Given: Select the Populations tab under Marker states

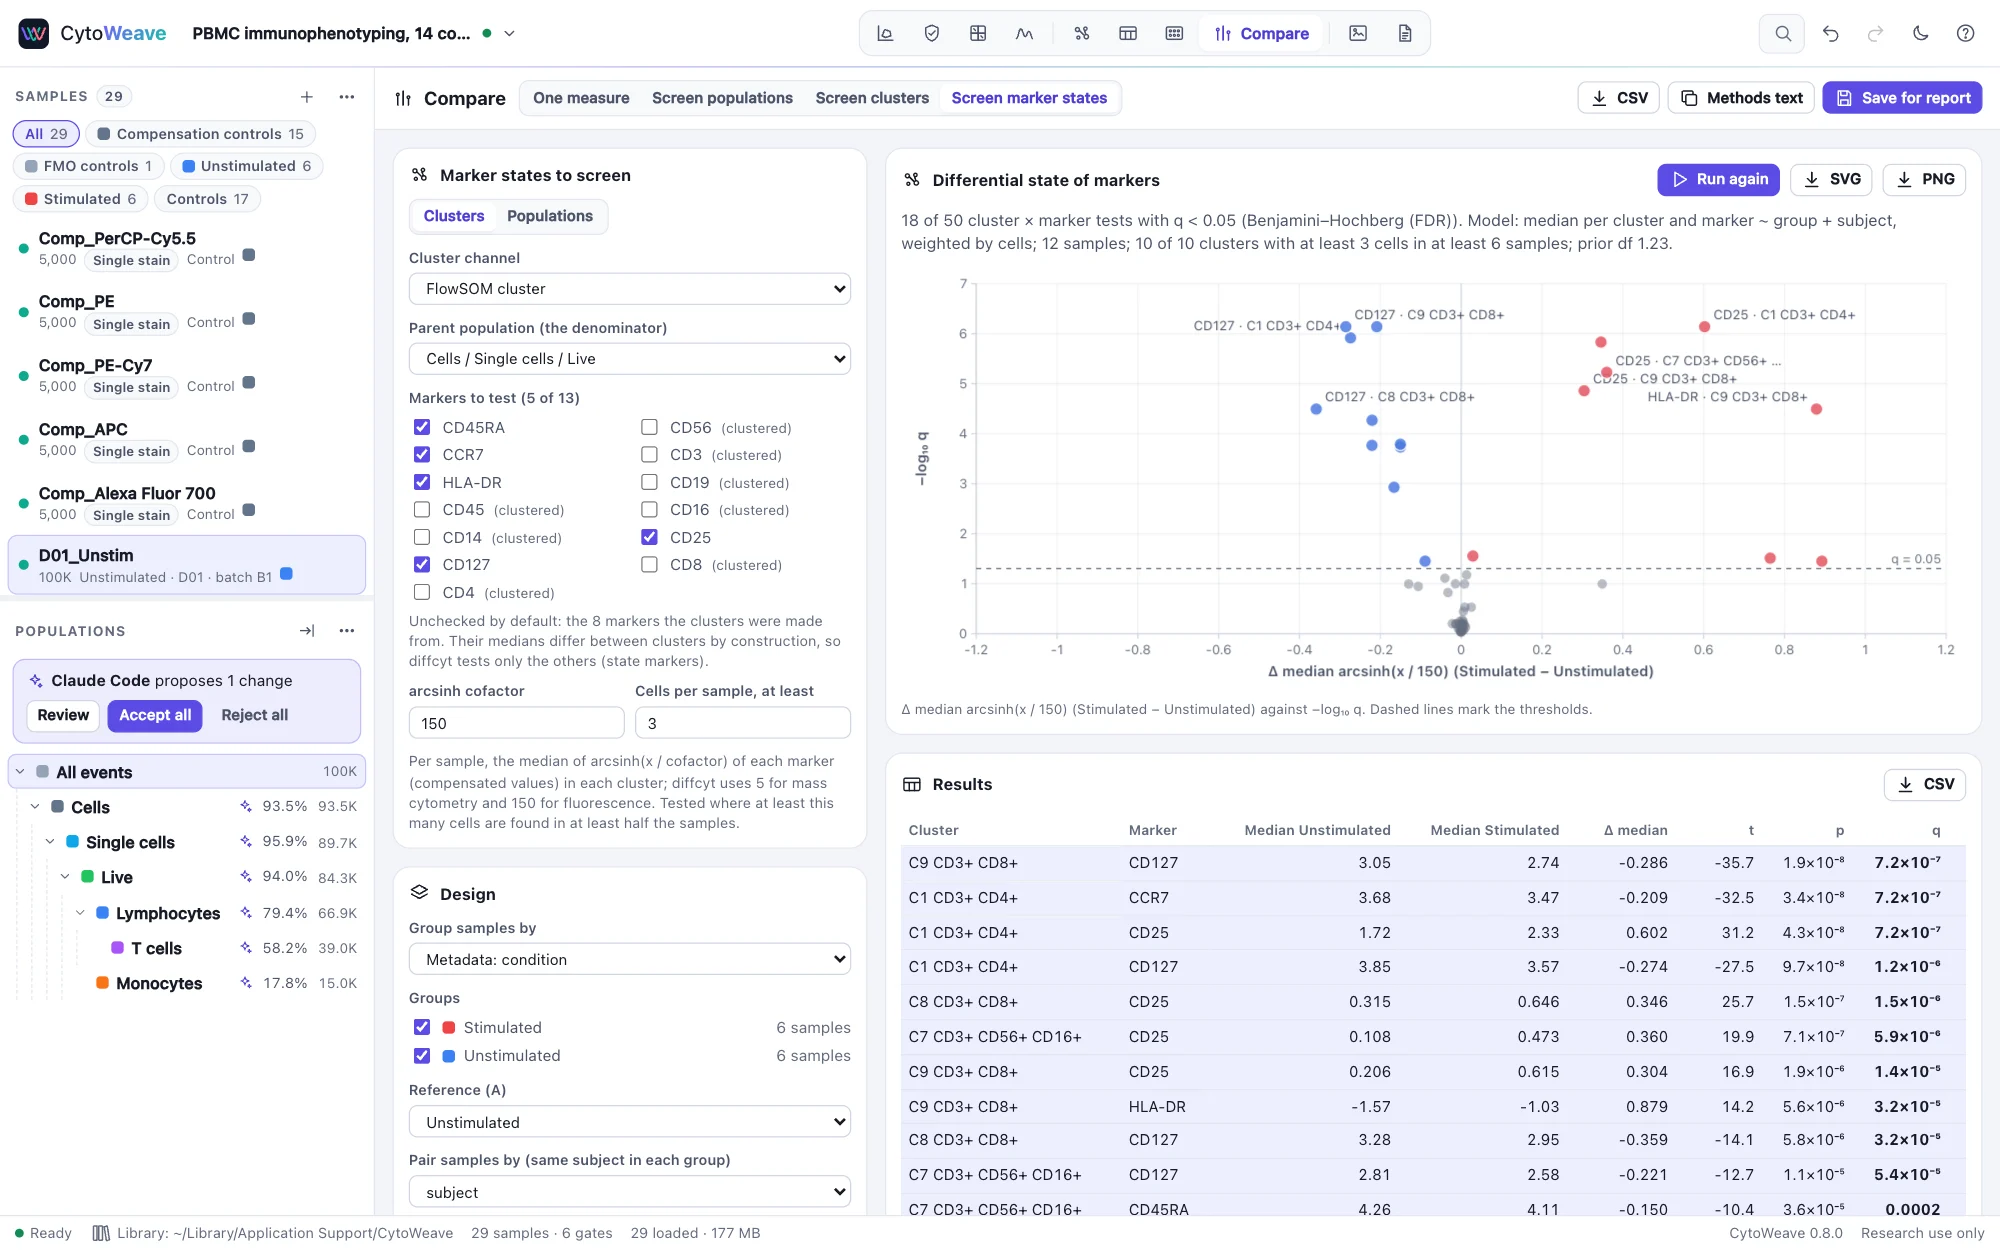Looking at the screenshot, I should click(550, 216).
